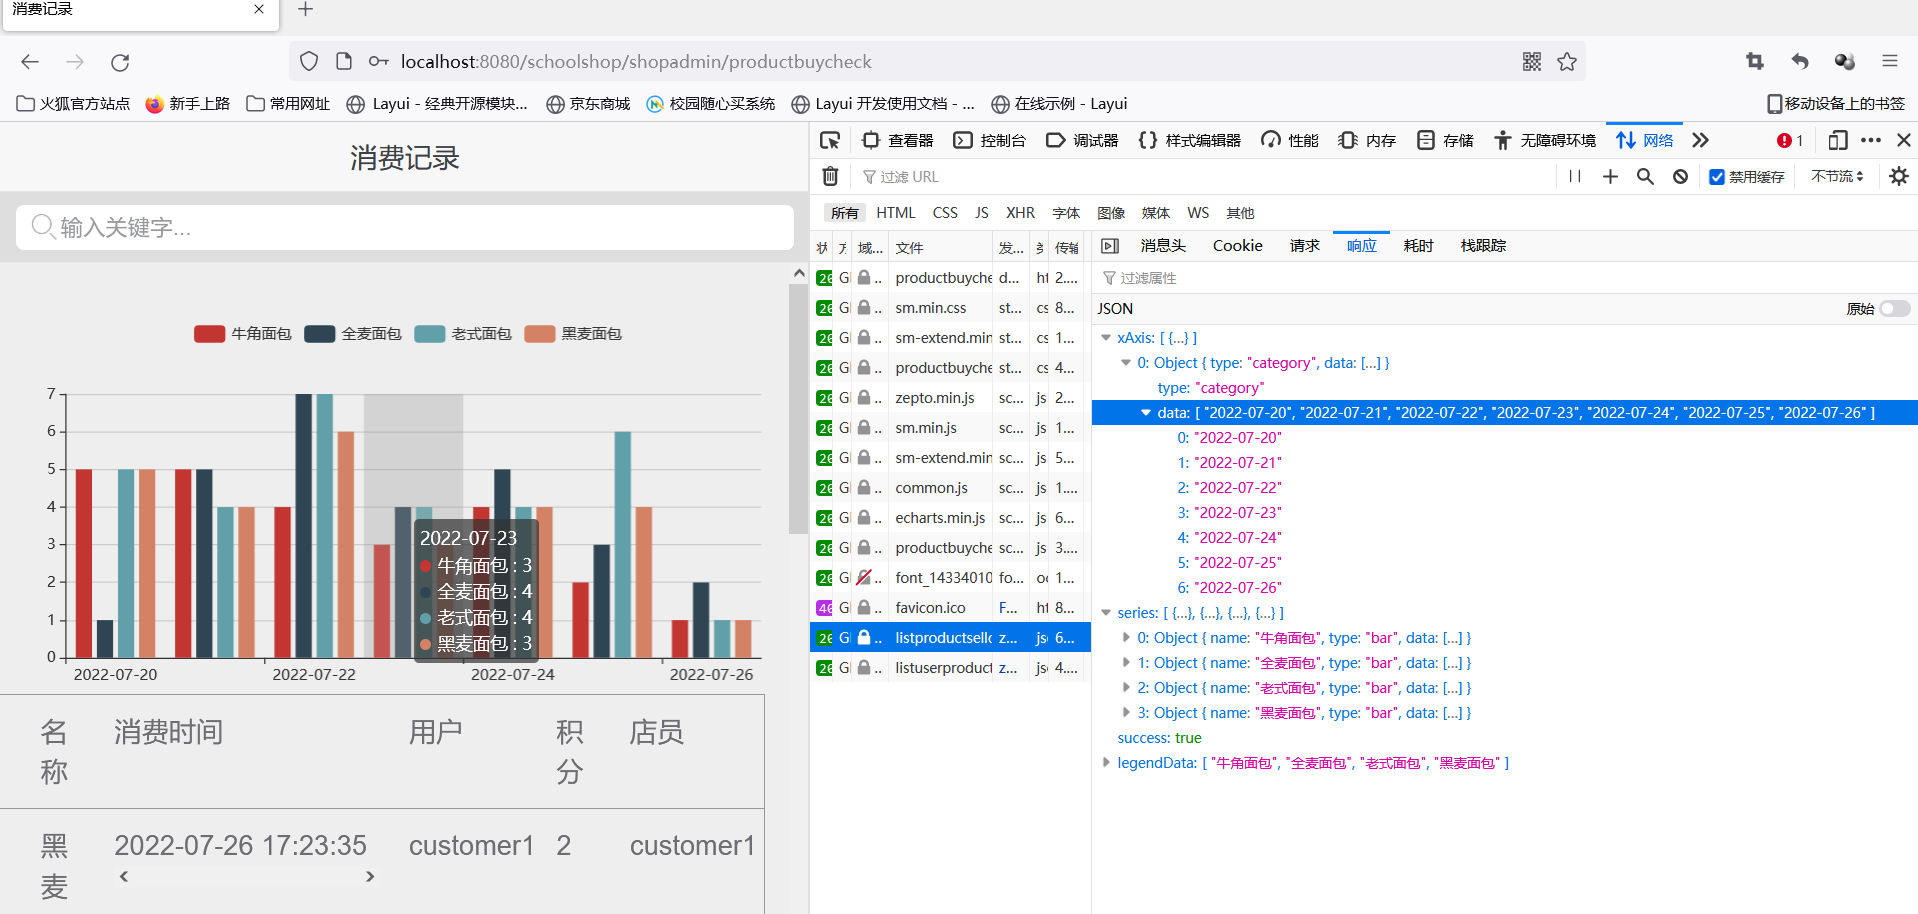Collapse the series JSON node
1918x914 pixels.
pos(1106,613)
